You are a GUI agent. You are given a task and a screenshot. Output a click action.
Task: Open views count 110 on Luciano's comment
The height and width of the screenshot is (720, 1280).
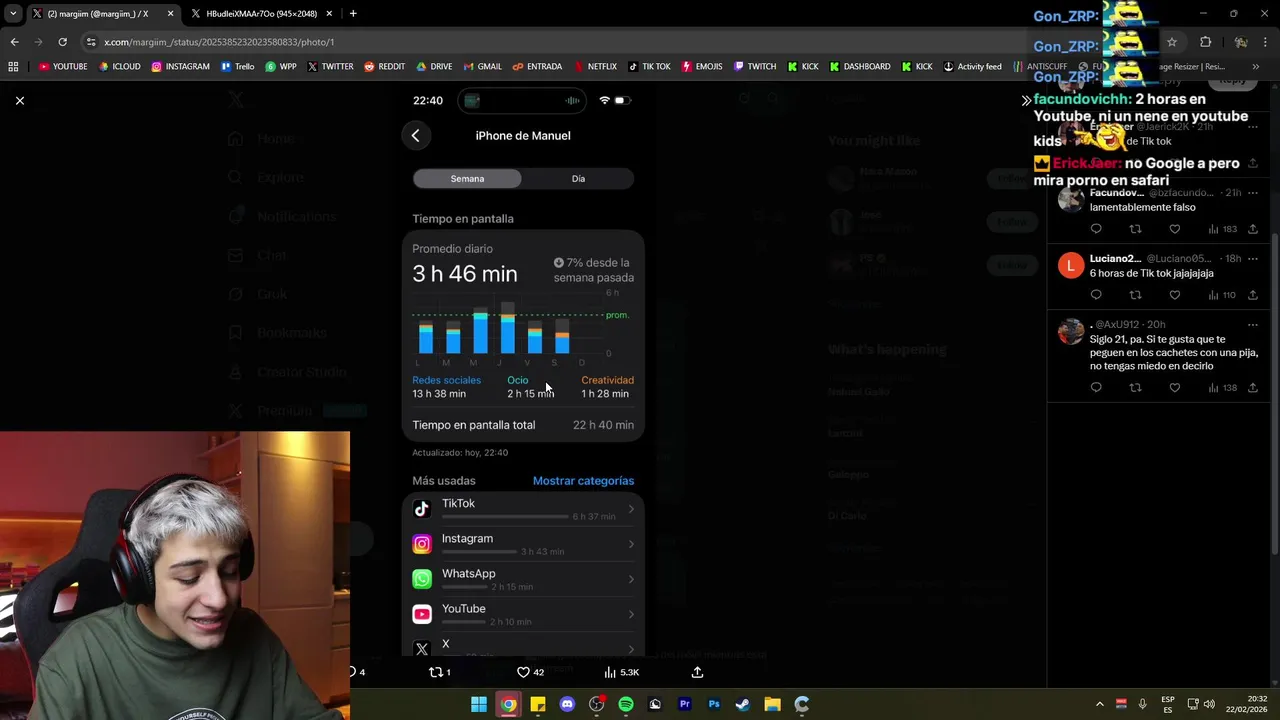pos(1222,295)
